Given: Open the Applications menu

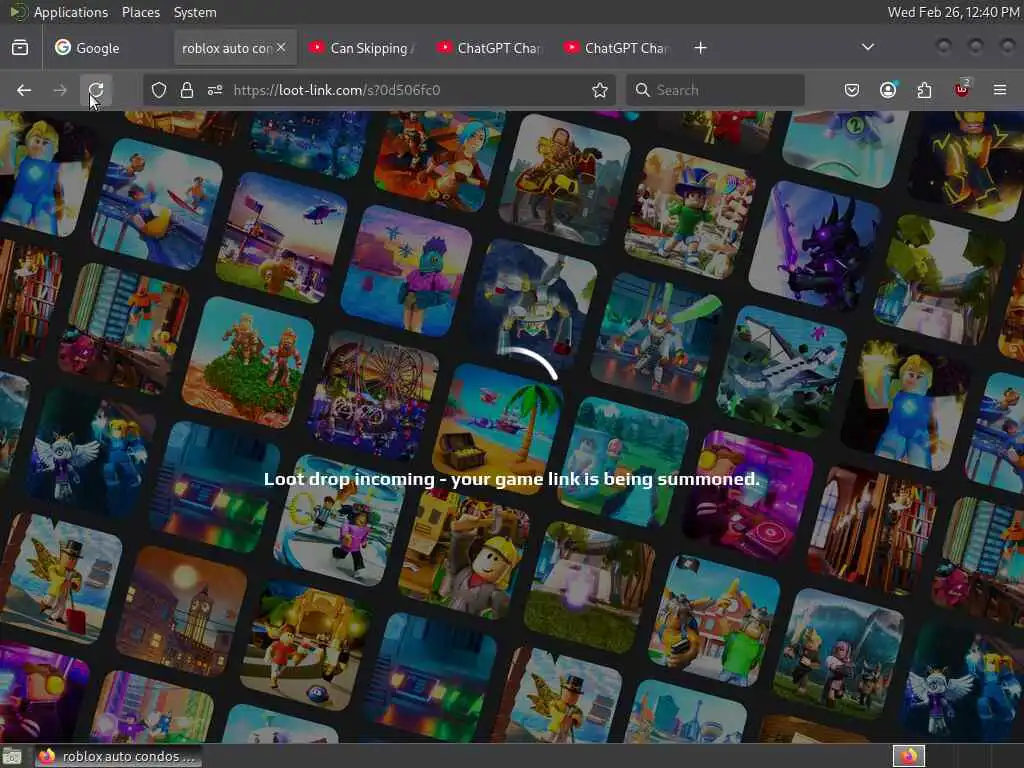Looking at the screenshot, I should pyautogui.click(x=71, y=12).
